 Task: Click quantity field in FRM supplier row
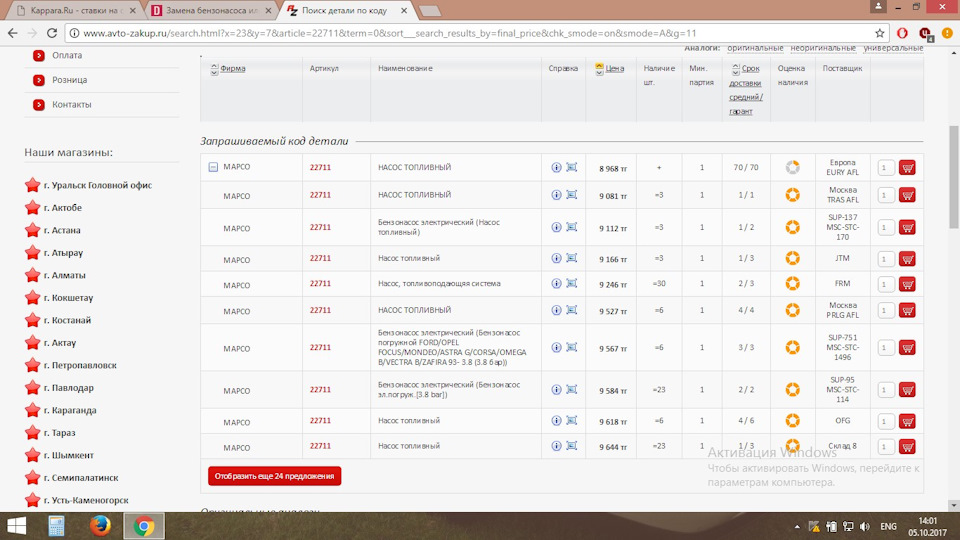click(885, 284)
